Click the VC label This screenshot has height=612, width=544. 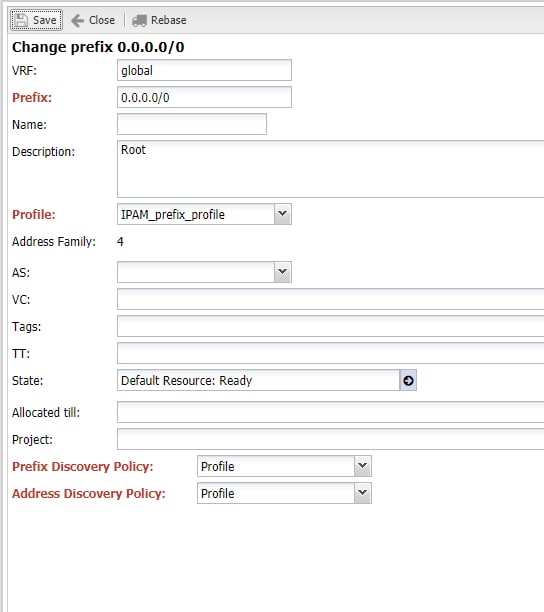21,300
